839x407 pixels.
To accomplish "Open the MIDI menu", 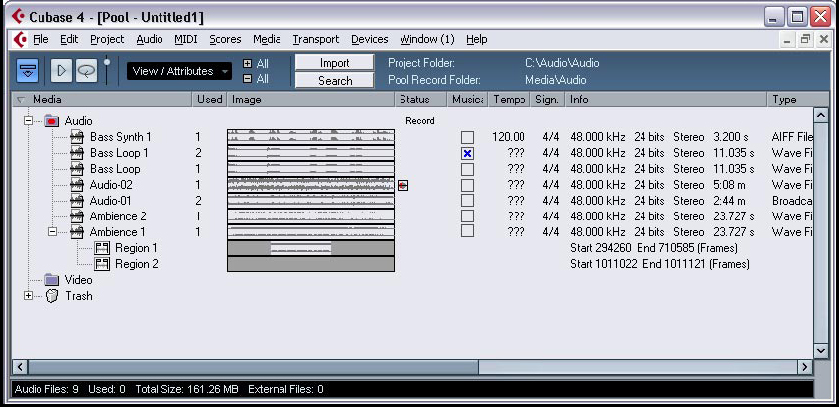I will click(186, 40).
